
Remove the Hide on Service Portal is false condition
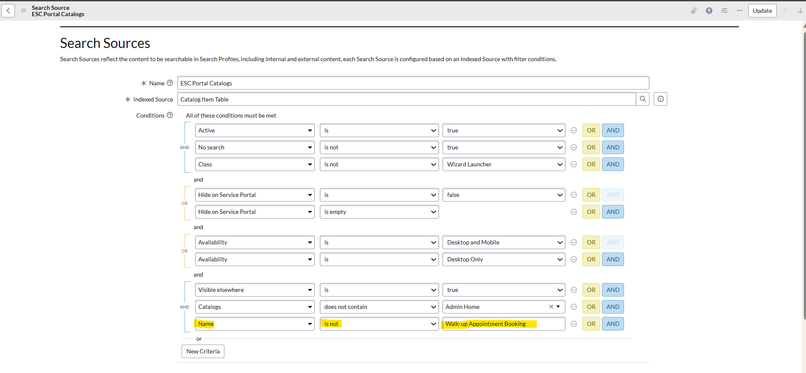coord(574,195)
